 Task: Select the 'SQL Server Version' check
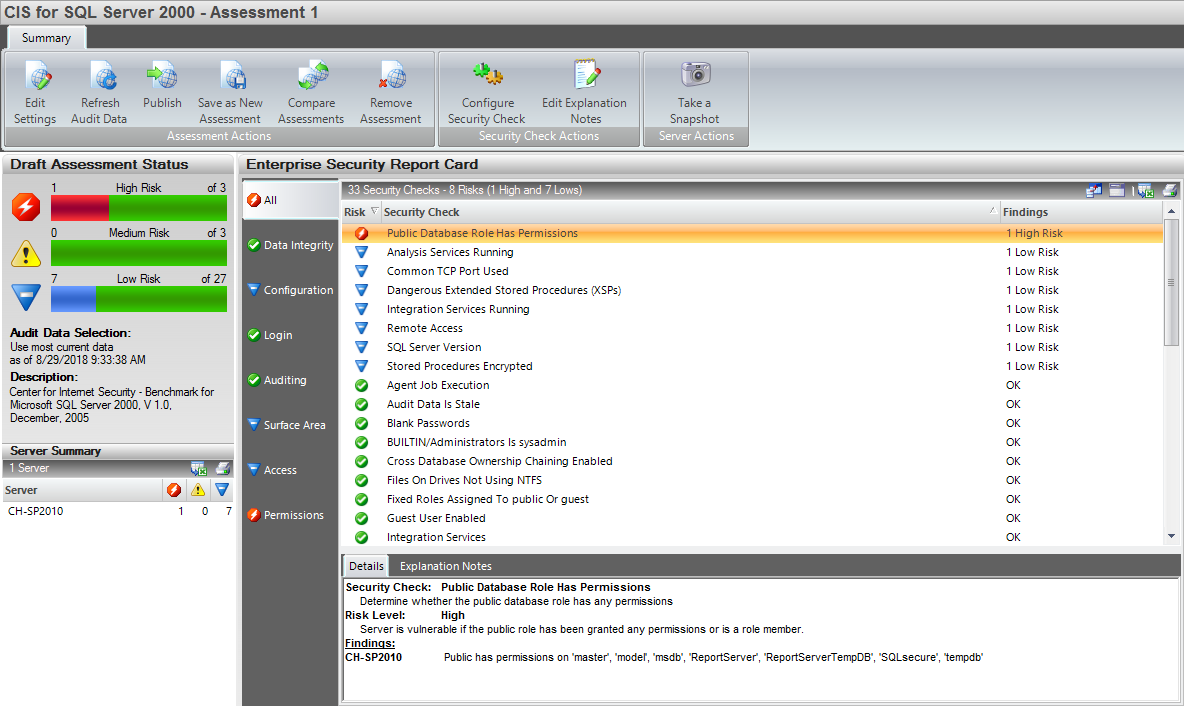coord(752,347)
